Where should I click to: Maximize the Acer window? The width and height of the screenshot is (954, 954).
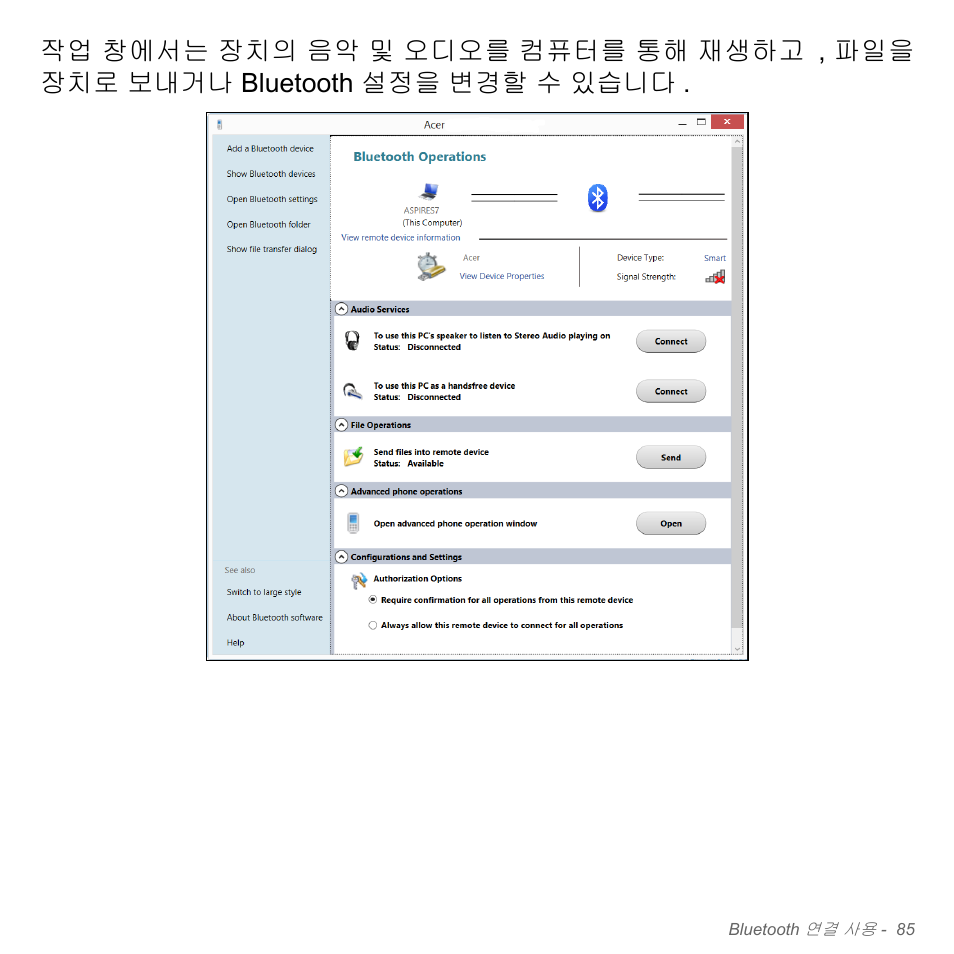click(701, 122)
